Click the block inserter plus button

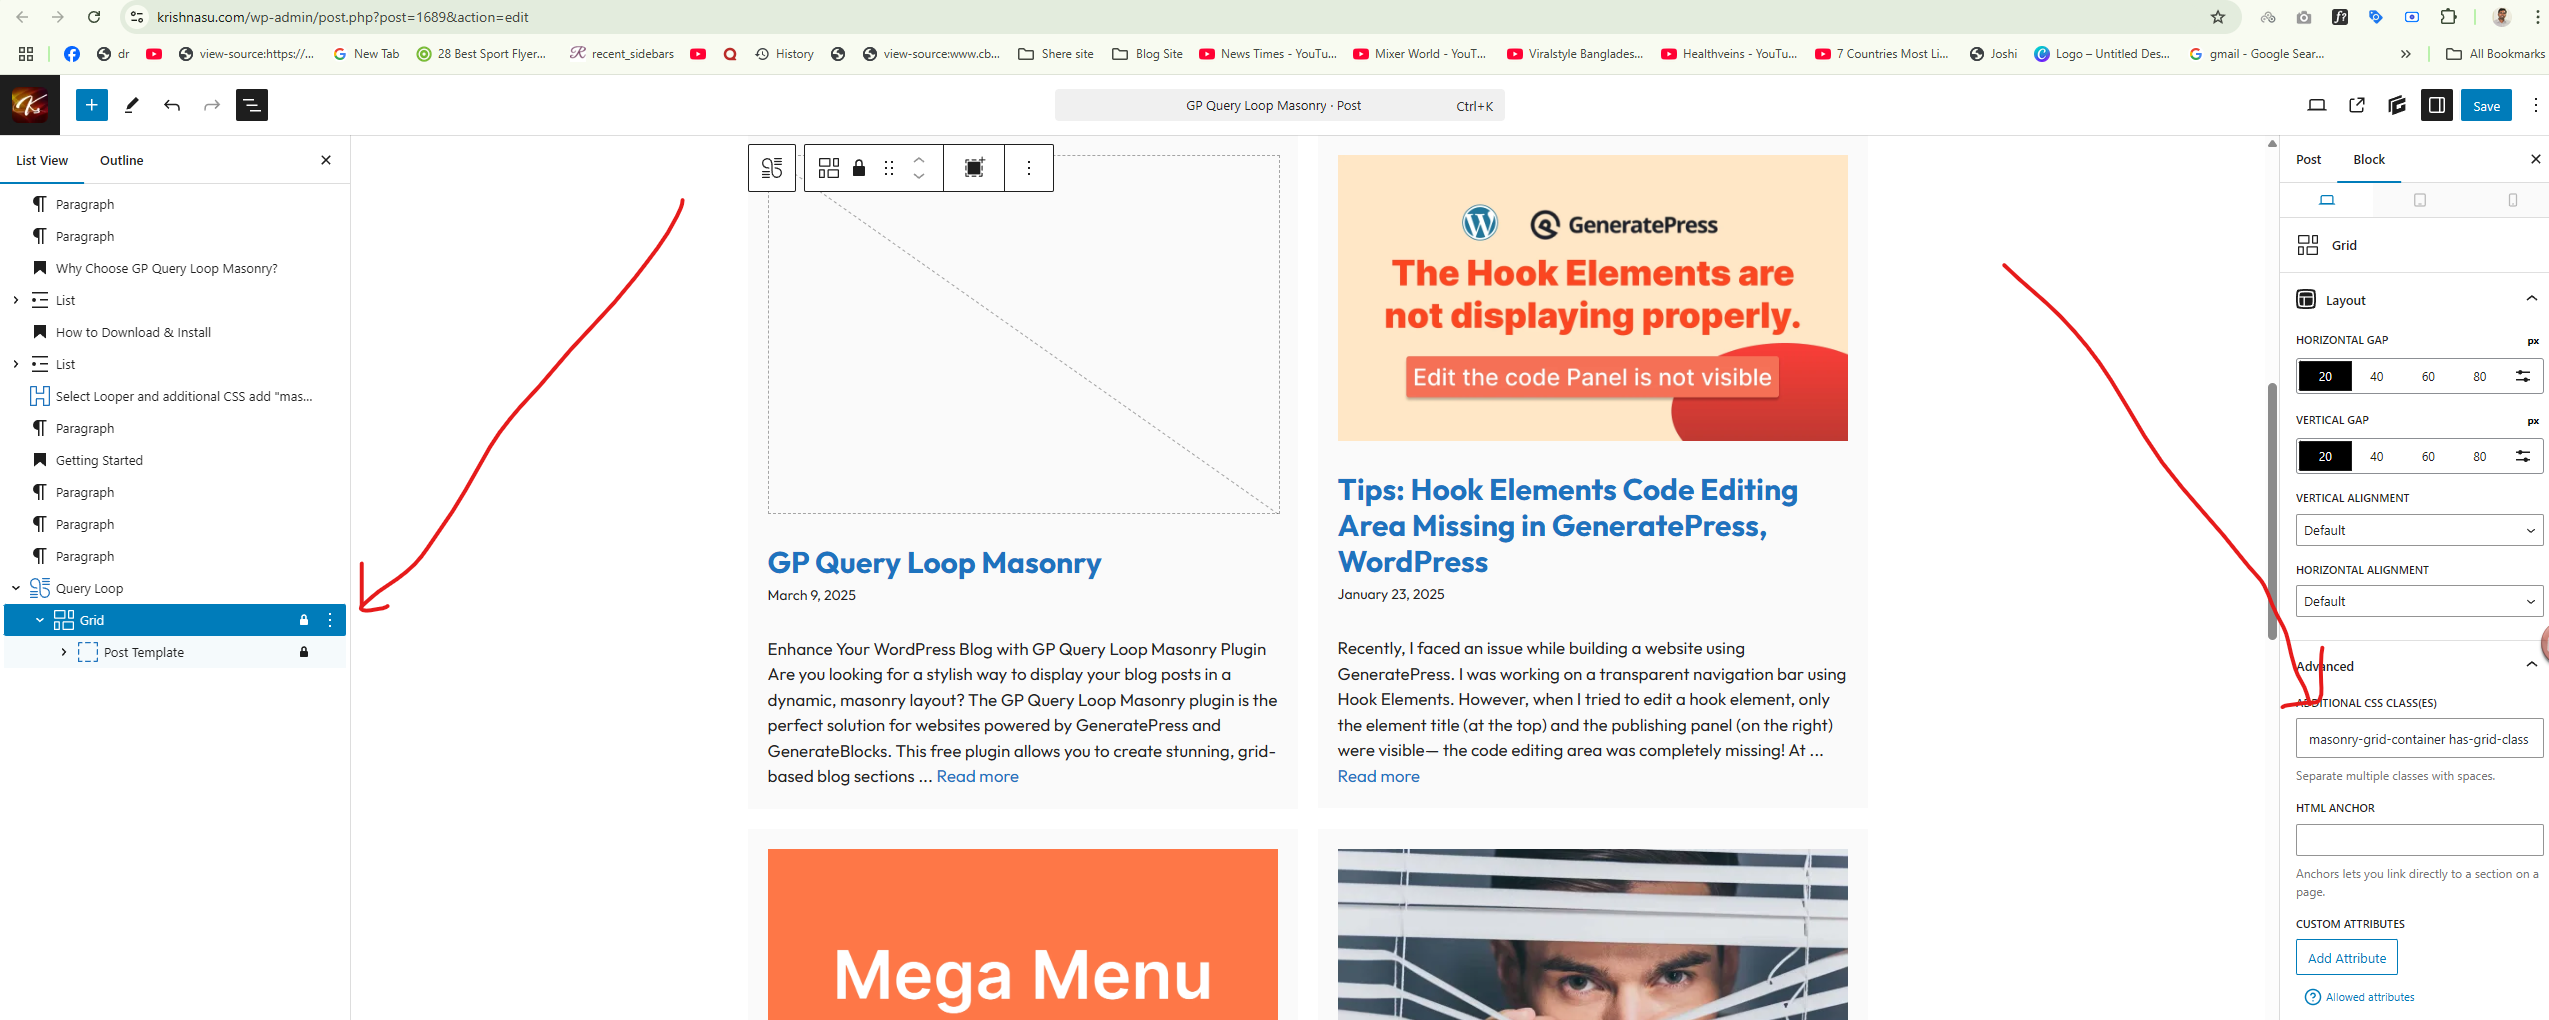[x=91, y=105]
